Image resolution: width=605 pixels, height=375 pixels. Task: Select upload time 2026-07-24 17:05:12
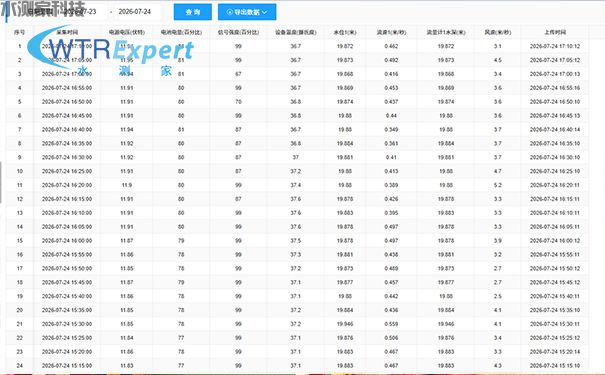point(555,60)
